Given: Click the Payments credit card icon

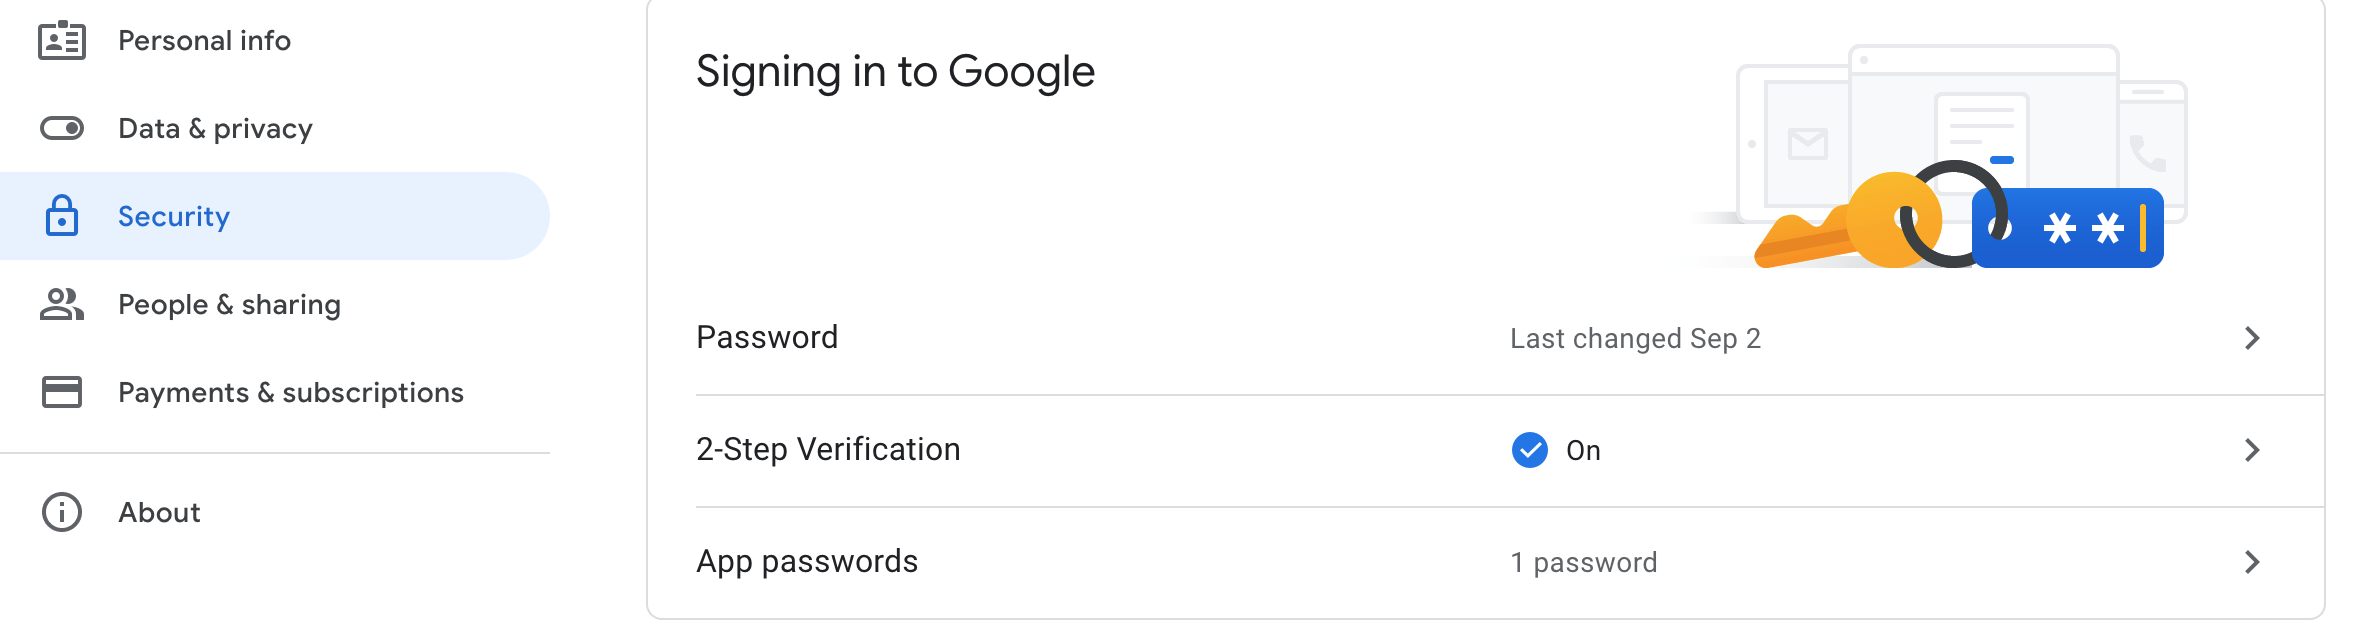Looking at the screenshot, I should point(62,392).
